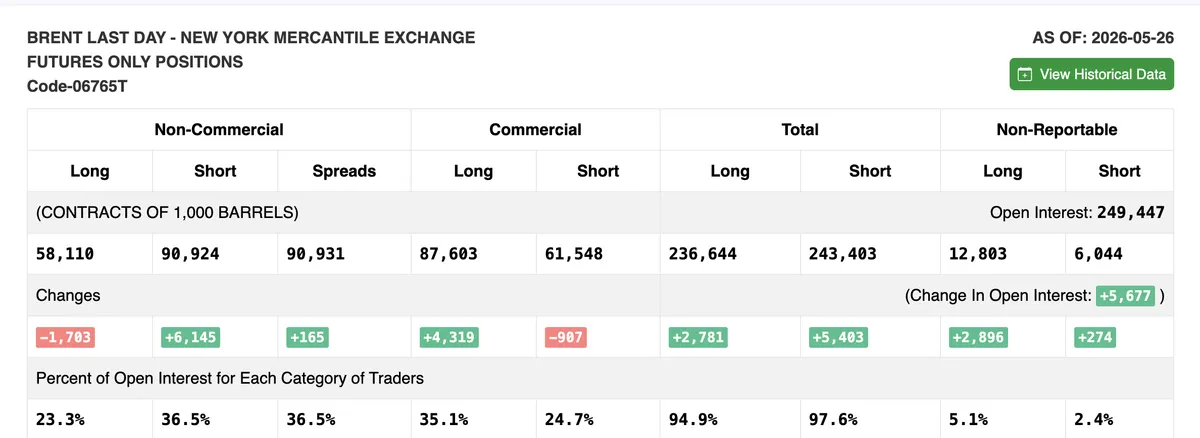Click the calendar icon in View Historical Data
This screenshot has height=438, width=1200.
(x=1025, y=75)
